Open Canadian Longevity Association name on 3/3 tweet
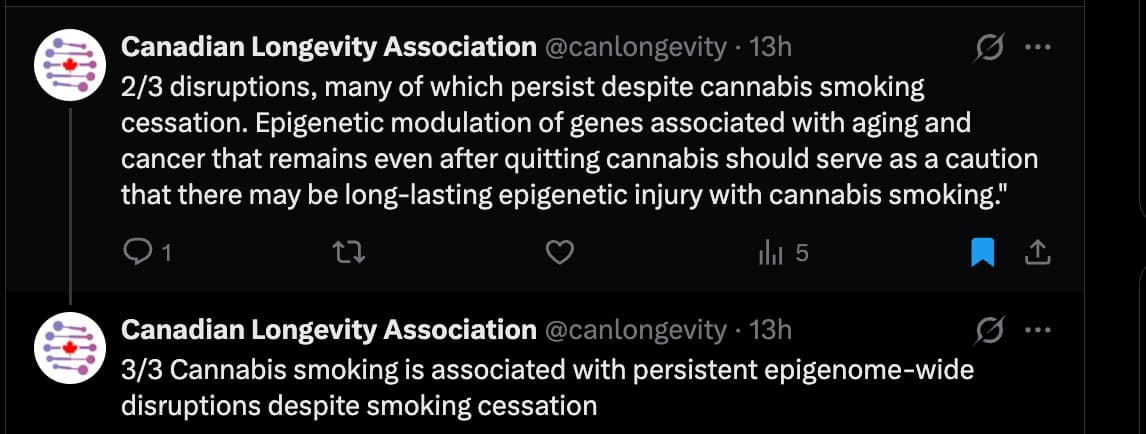Image resolution: width=1146 pixels, height=434 pixels. (x=328, y=329)
